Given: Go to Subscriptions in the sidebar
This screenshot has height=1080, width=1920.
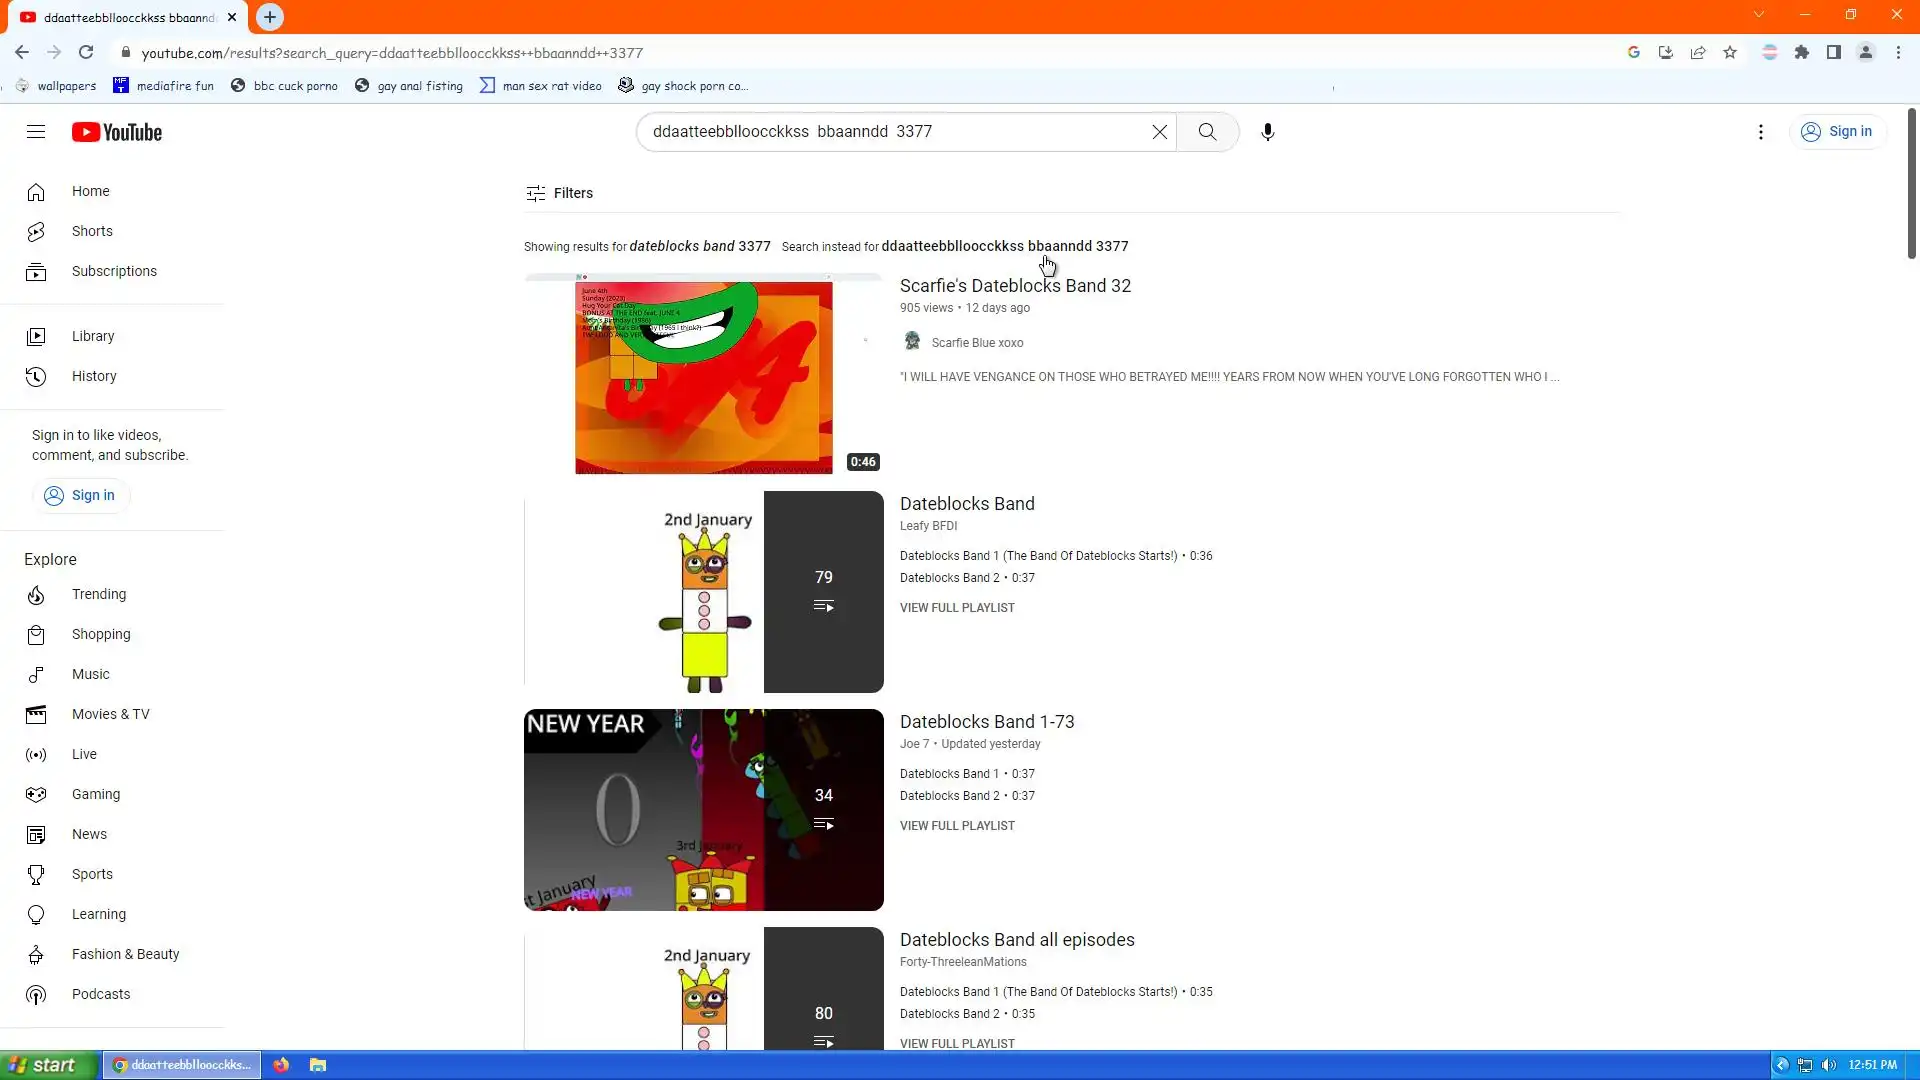Looking at the screenshot, I should click(x=113, y=271).
